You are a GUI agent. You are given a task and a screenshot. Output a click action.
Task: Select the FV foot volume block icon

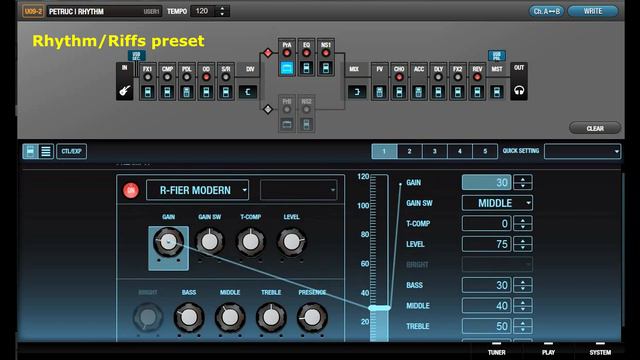(x=380, y=92)
